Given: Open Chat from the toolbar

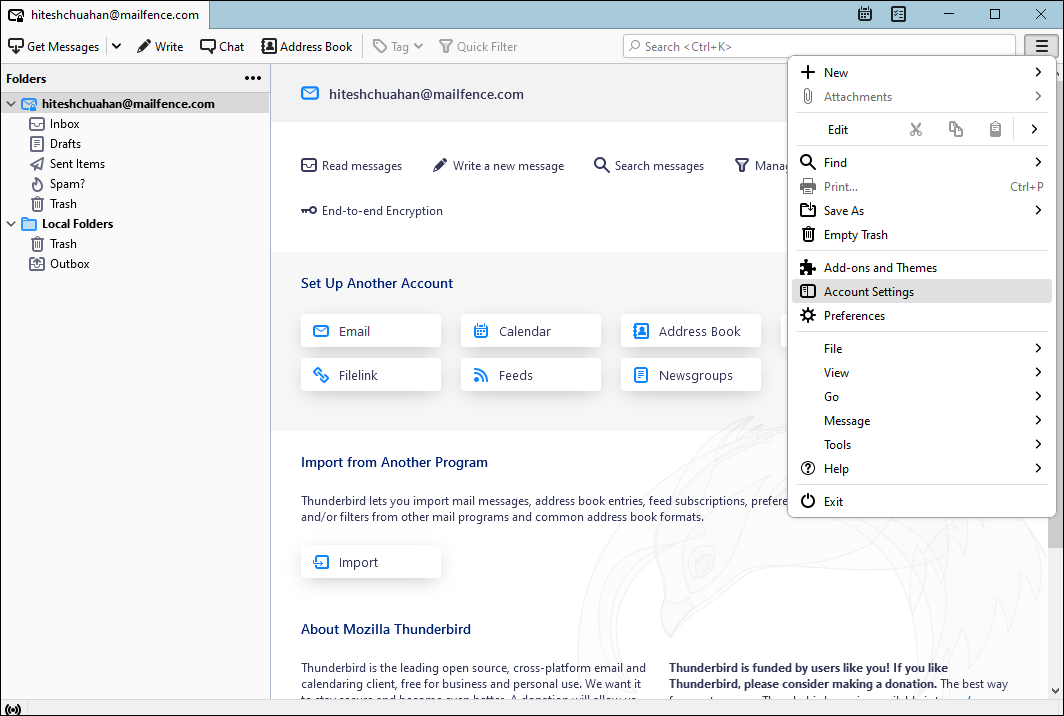Looking at the screenshot, I should (222, 46).
